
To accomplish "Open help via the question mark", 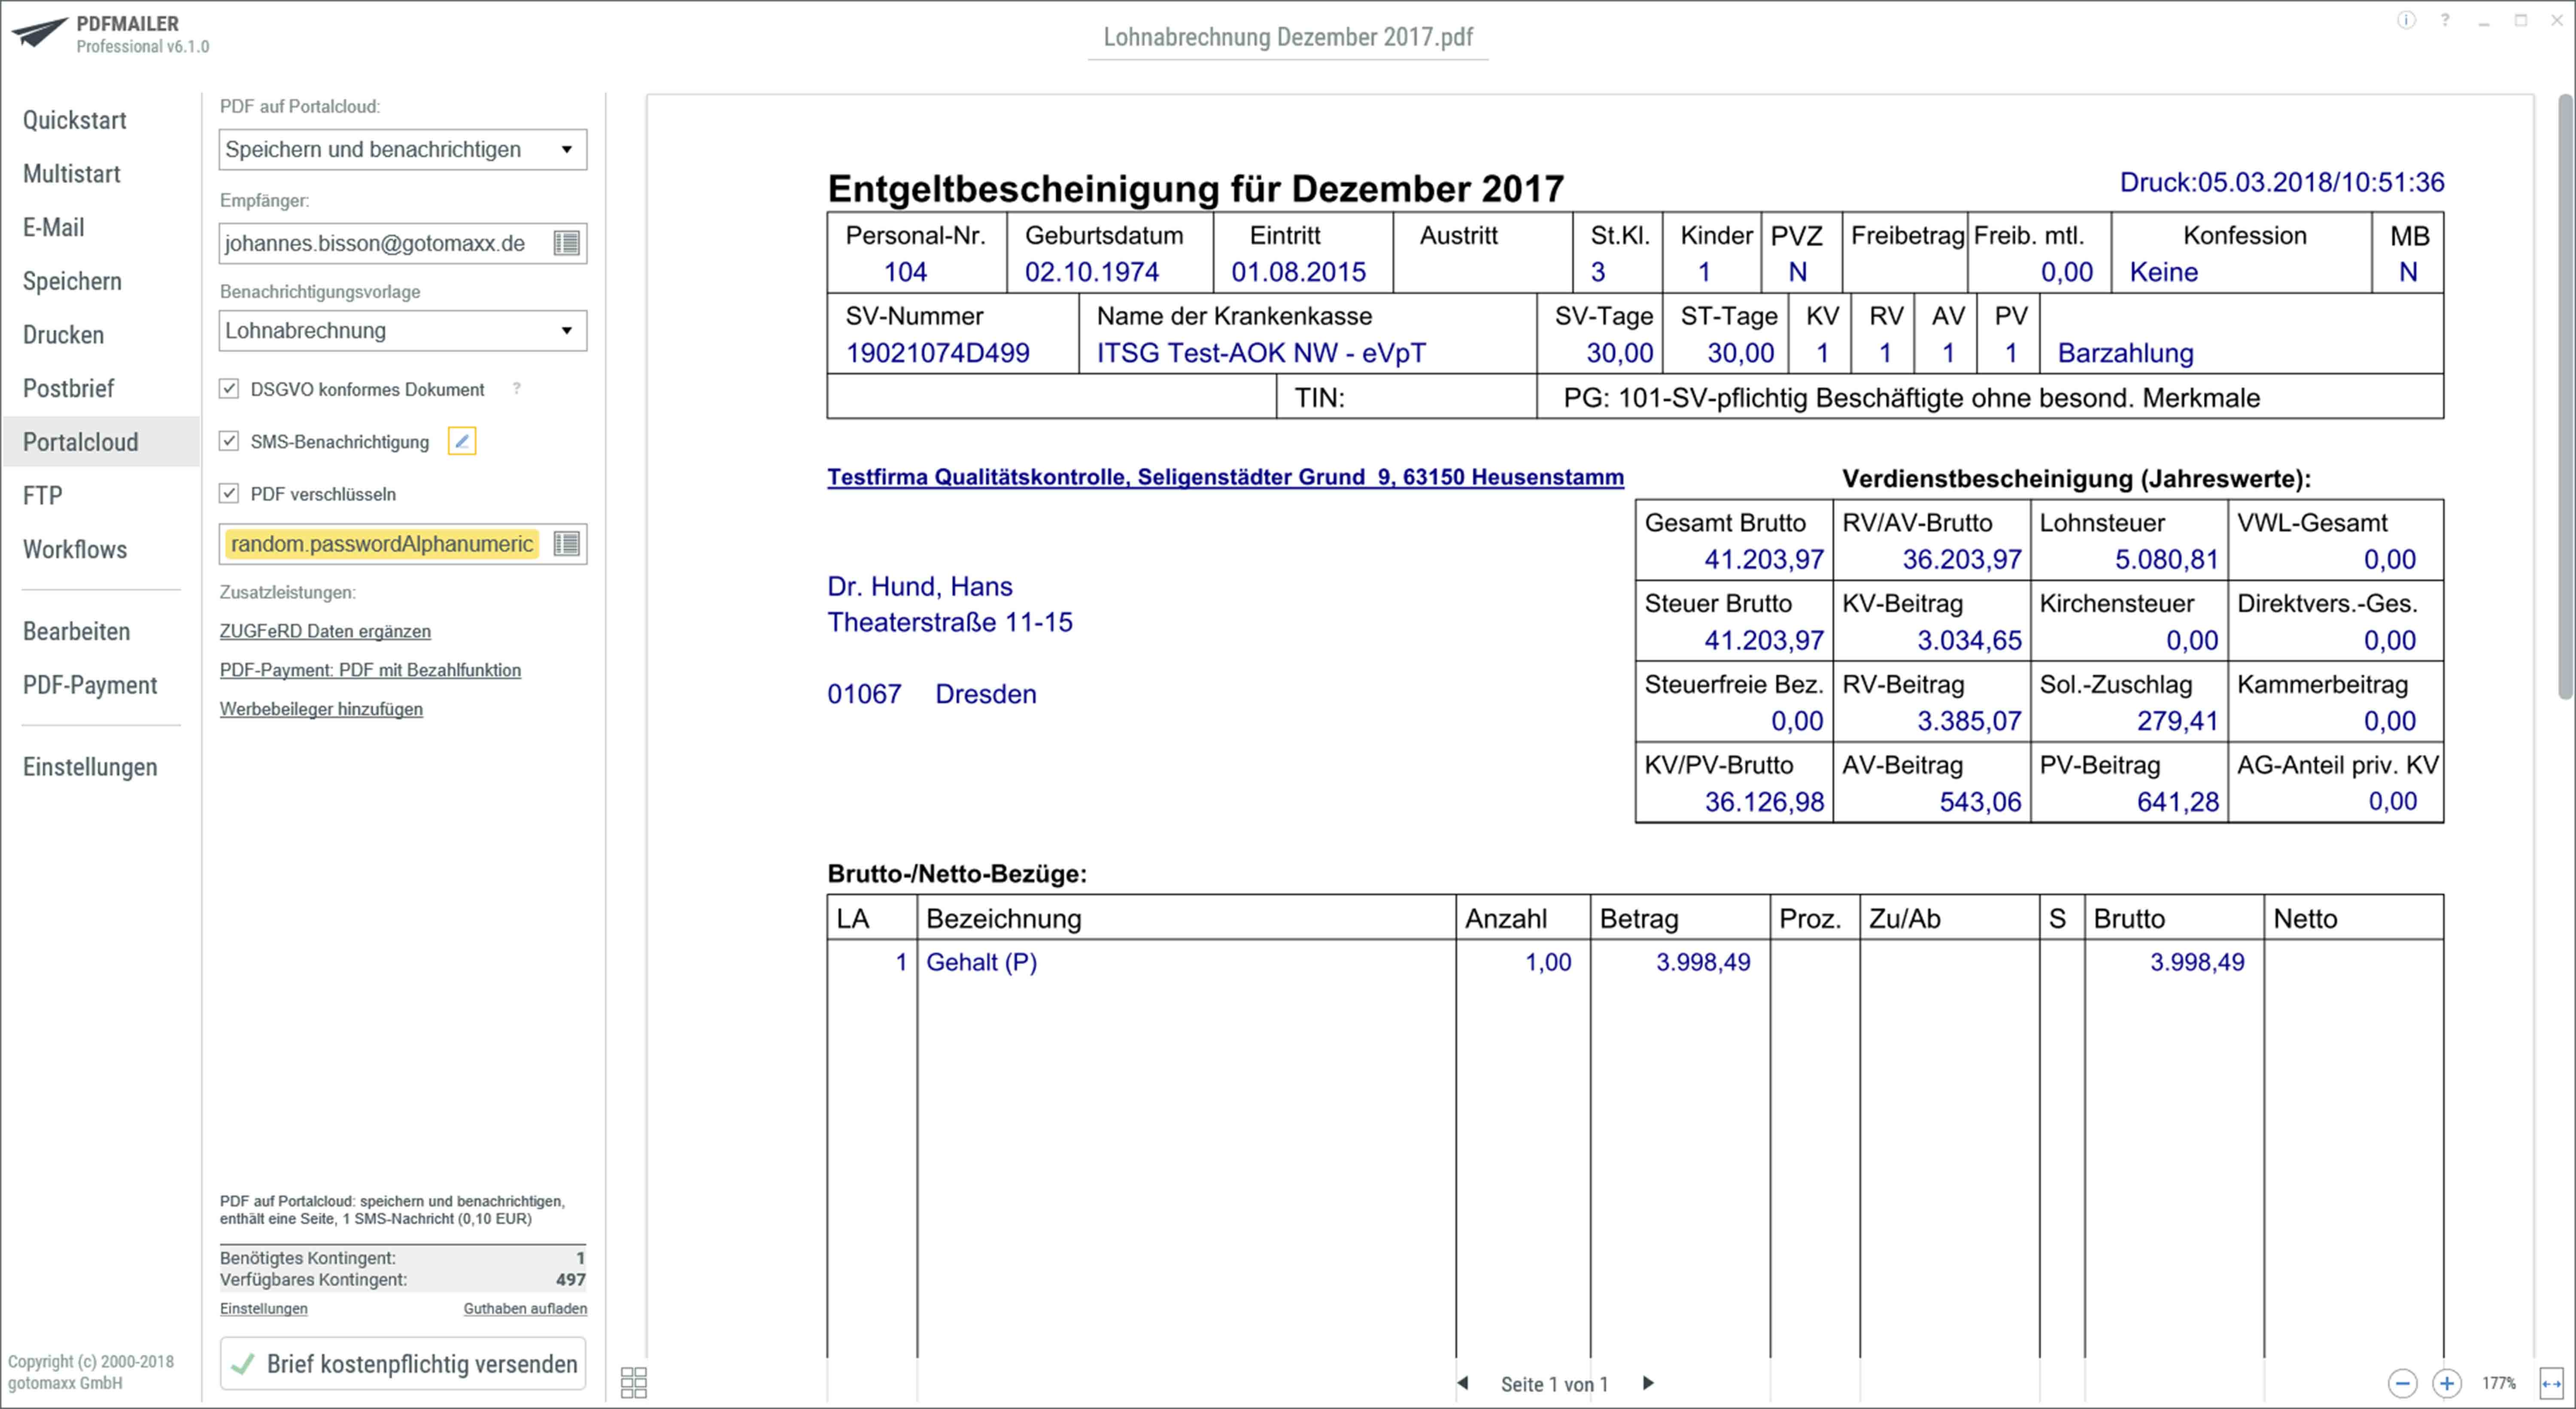I will pyautogui.click(x=2444, y=20).
